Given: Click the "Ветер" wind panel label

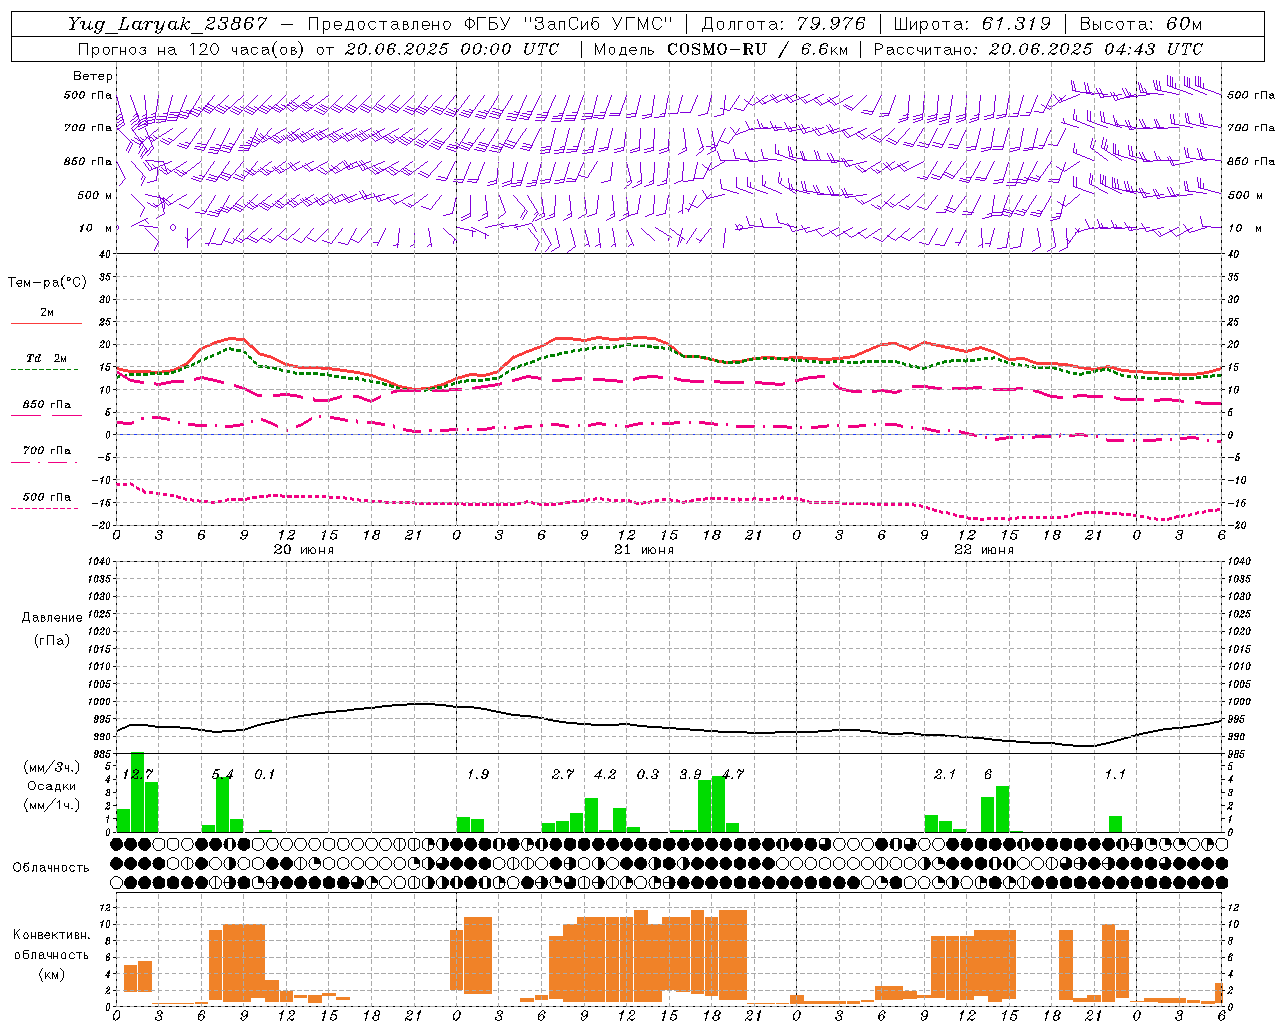Looking at the screenshot, I should click(x=93, y=76).
